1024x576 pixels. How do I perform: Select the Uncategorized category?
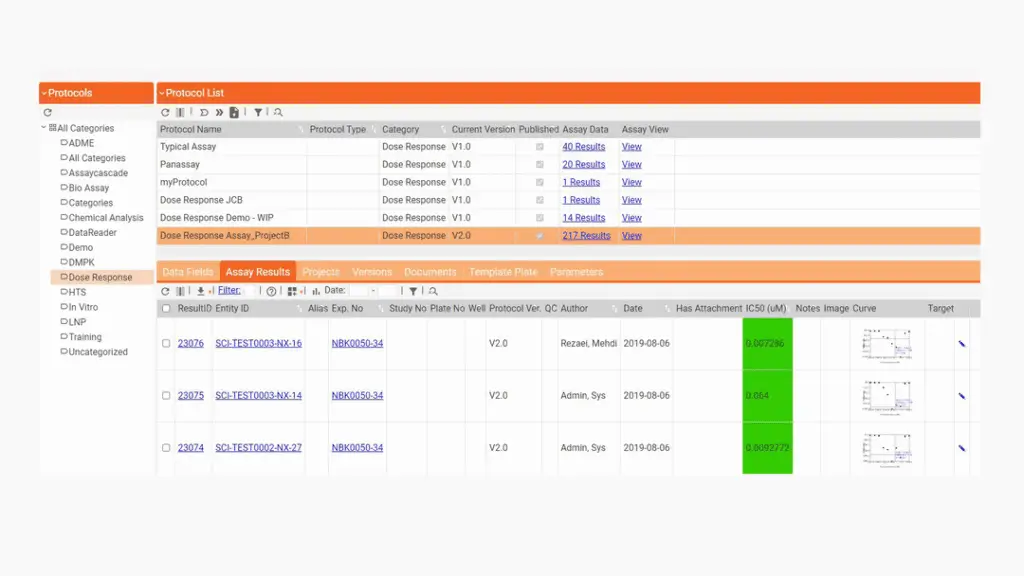[x=94, y=352]
